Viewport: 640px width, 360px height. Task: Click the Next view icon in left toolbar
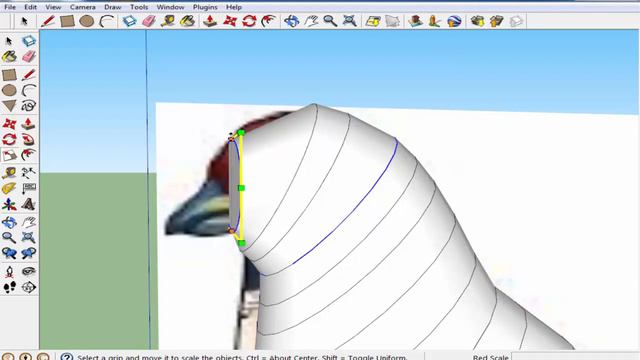[x=29, y=253]
